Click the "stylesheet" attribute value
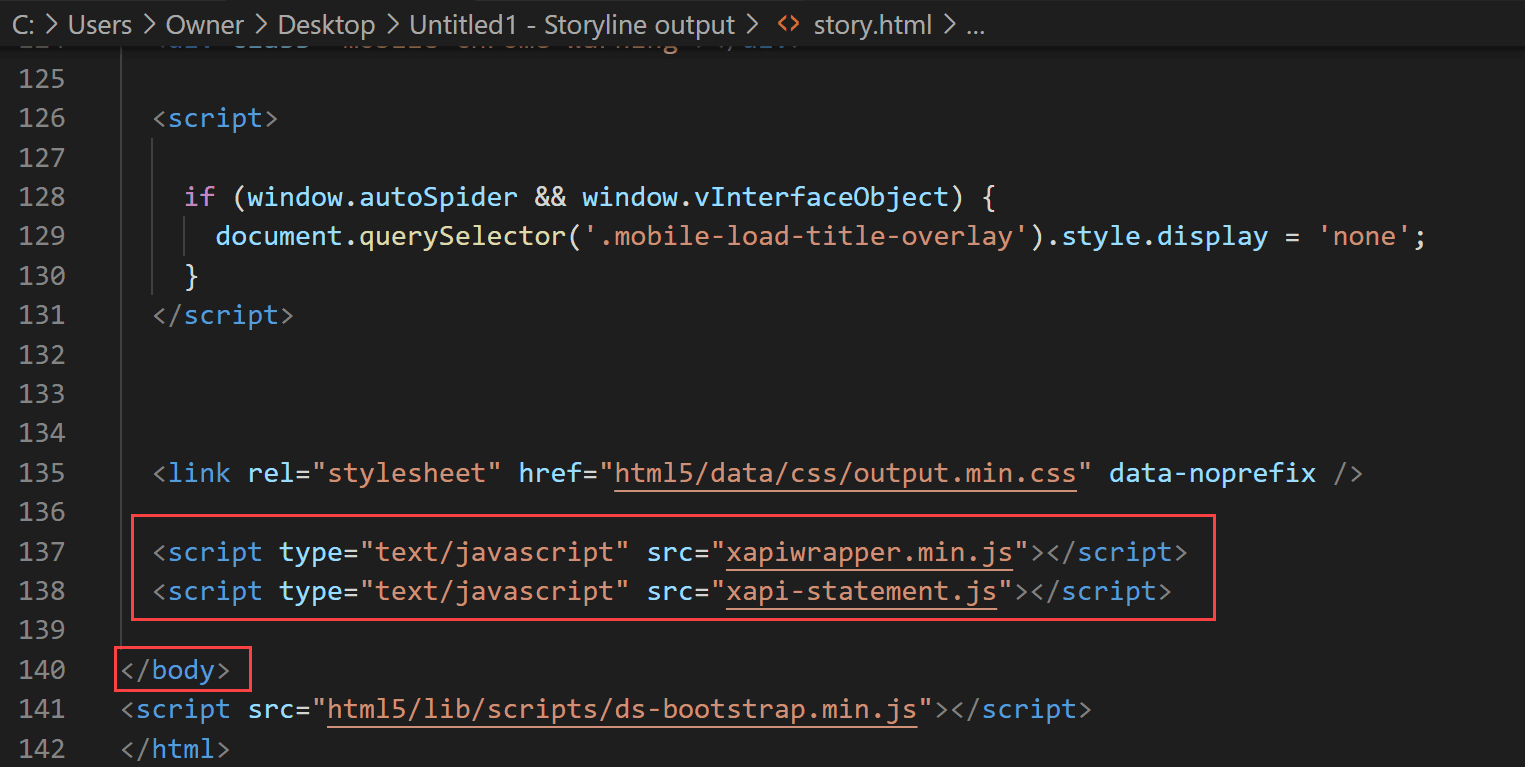This screenshot has height=767, width=1525. point(407,472)
